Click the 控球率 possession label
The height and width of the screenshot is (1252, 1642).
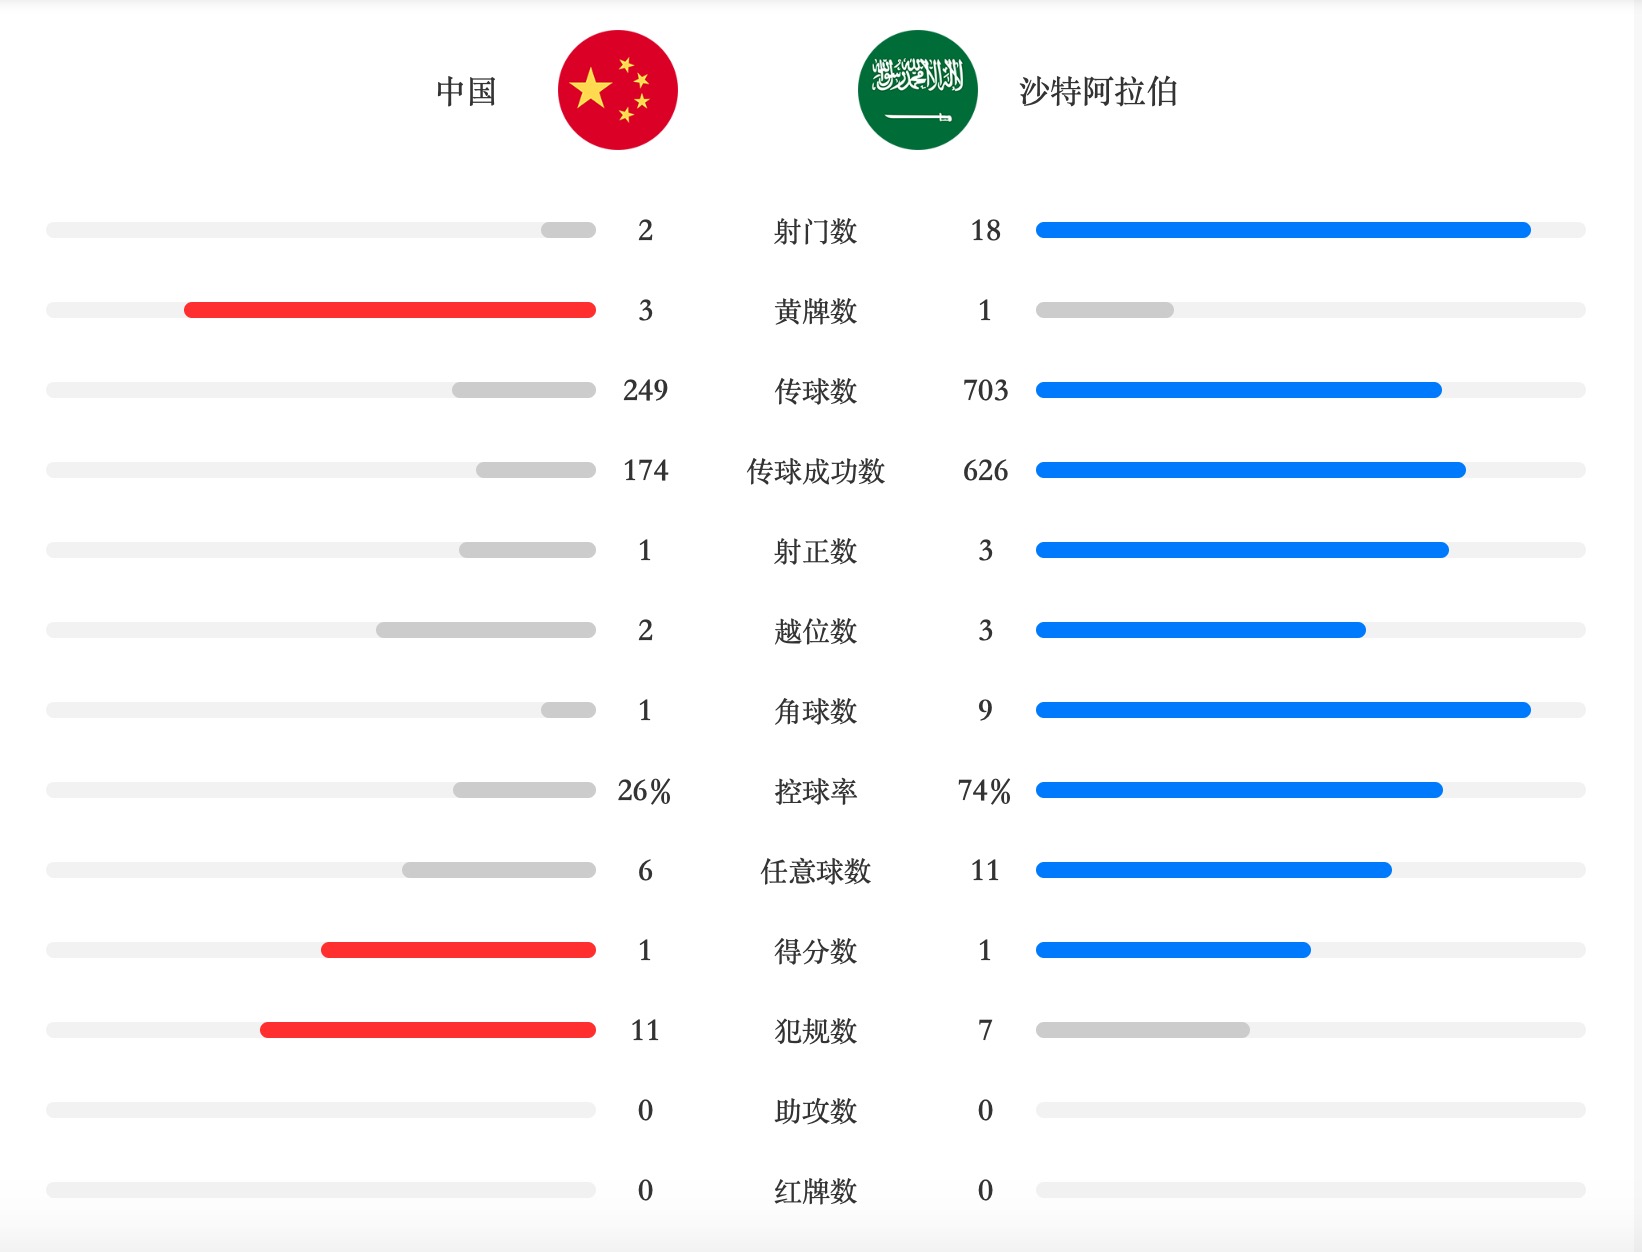pyautogui.click(x=816, y=791)
